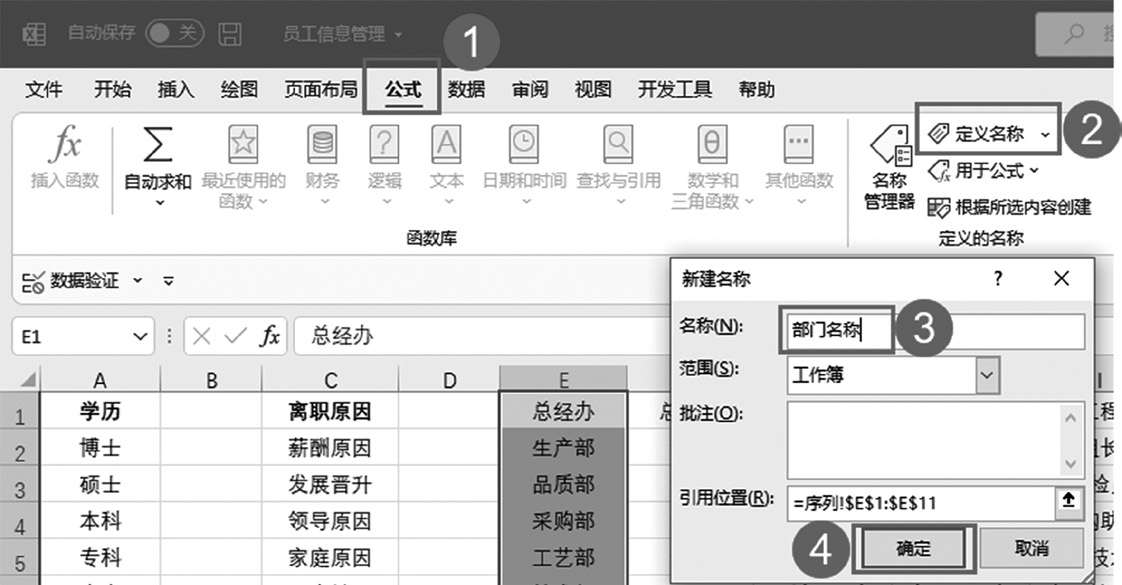Expand the Data Validation (数据验证) dropdown arrow
Image resolution: width=1122 pixels, height=585 pixels.
[138, 281]
